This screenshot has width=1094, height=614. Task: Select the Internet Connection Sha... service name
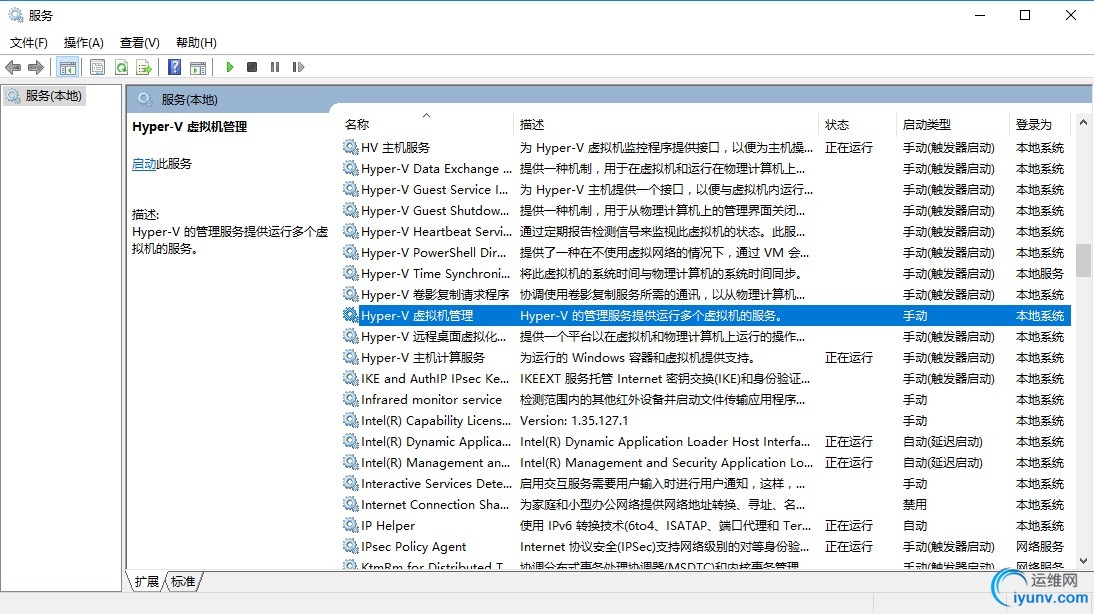(435, 504)
